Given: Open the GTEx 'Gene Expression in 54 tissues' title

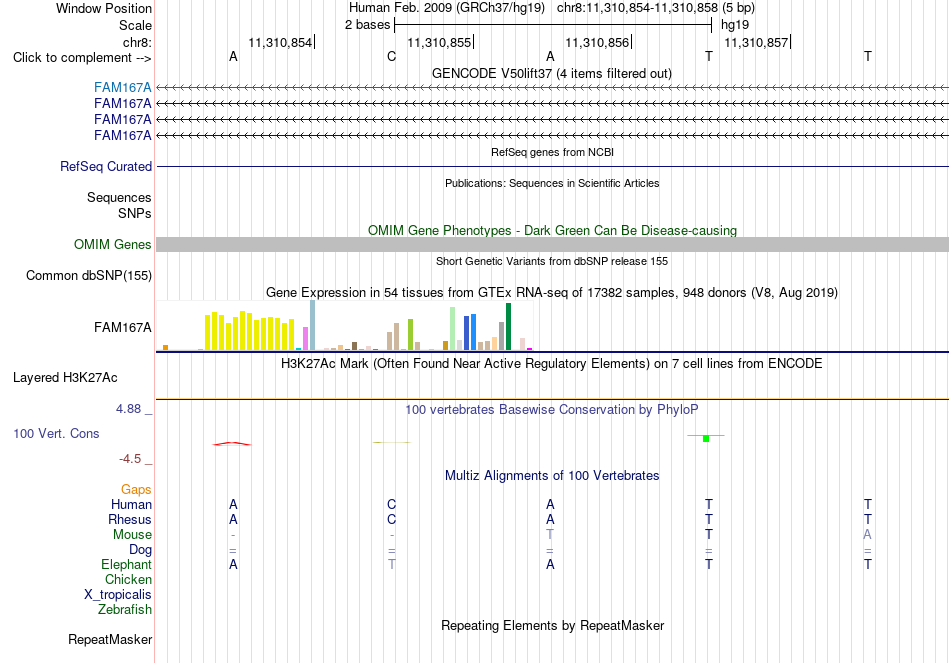Looking at the screenshot, I should tap(552, 293).
